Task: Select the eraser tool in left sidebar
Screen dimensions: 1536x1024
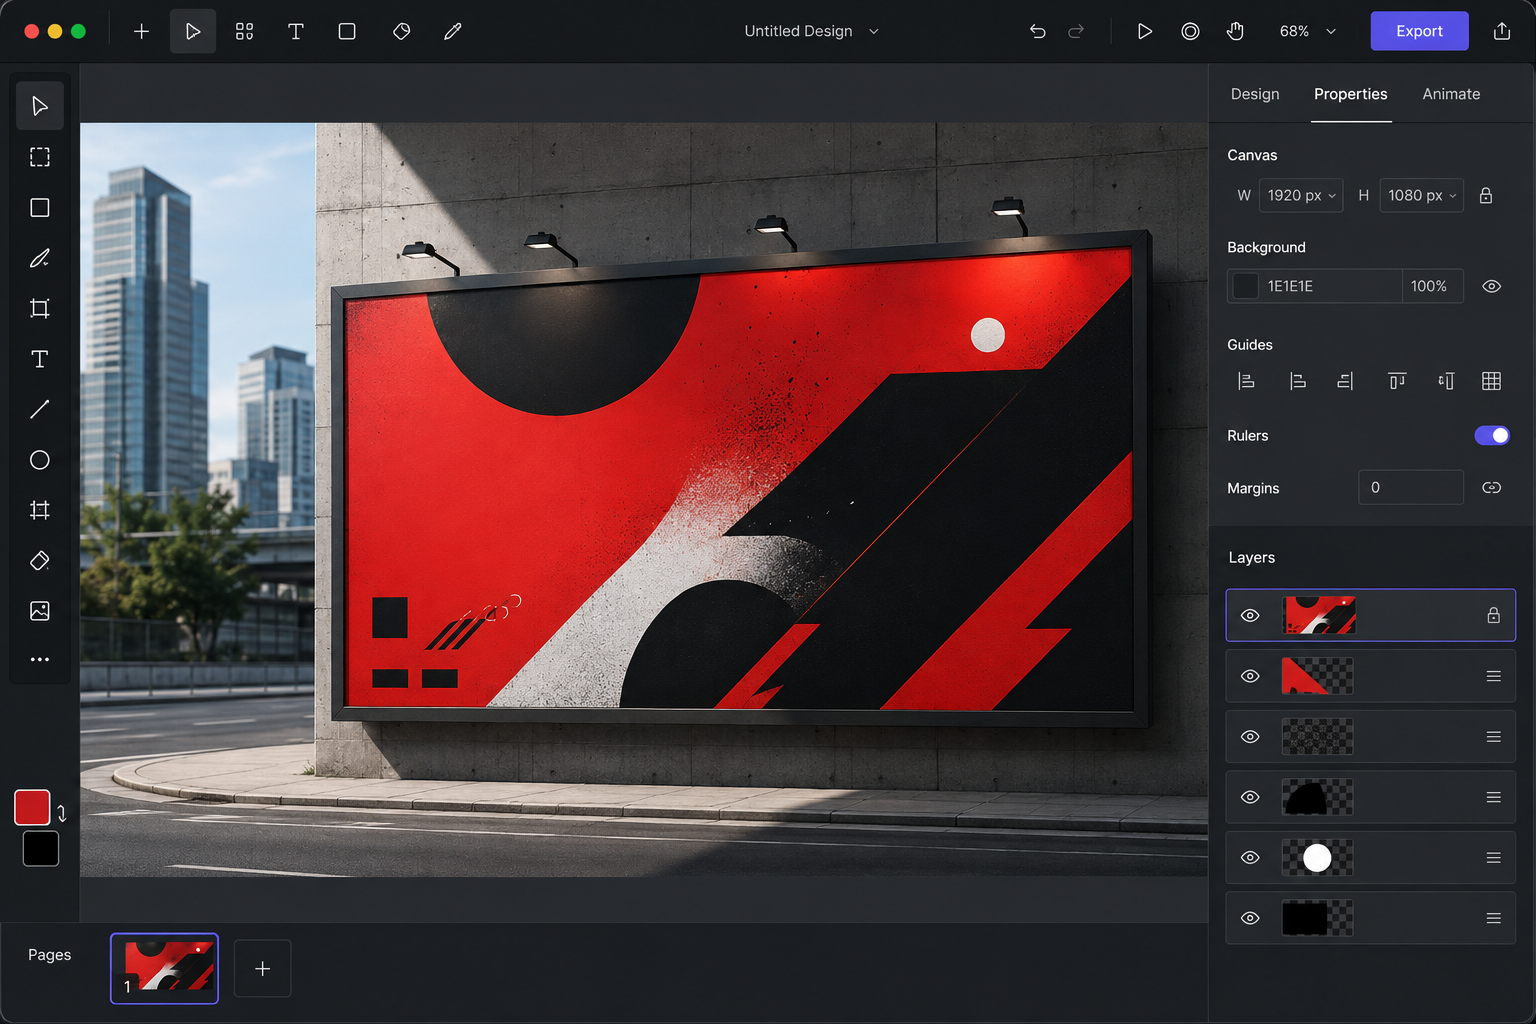Action: tap(40, 560)
